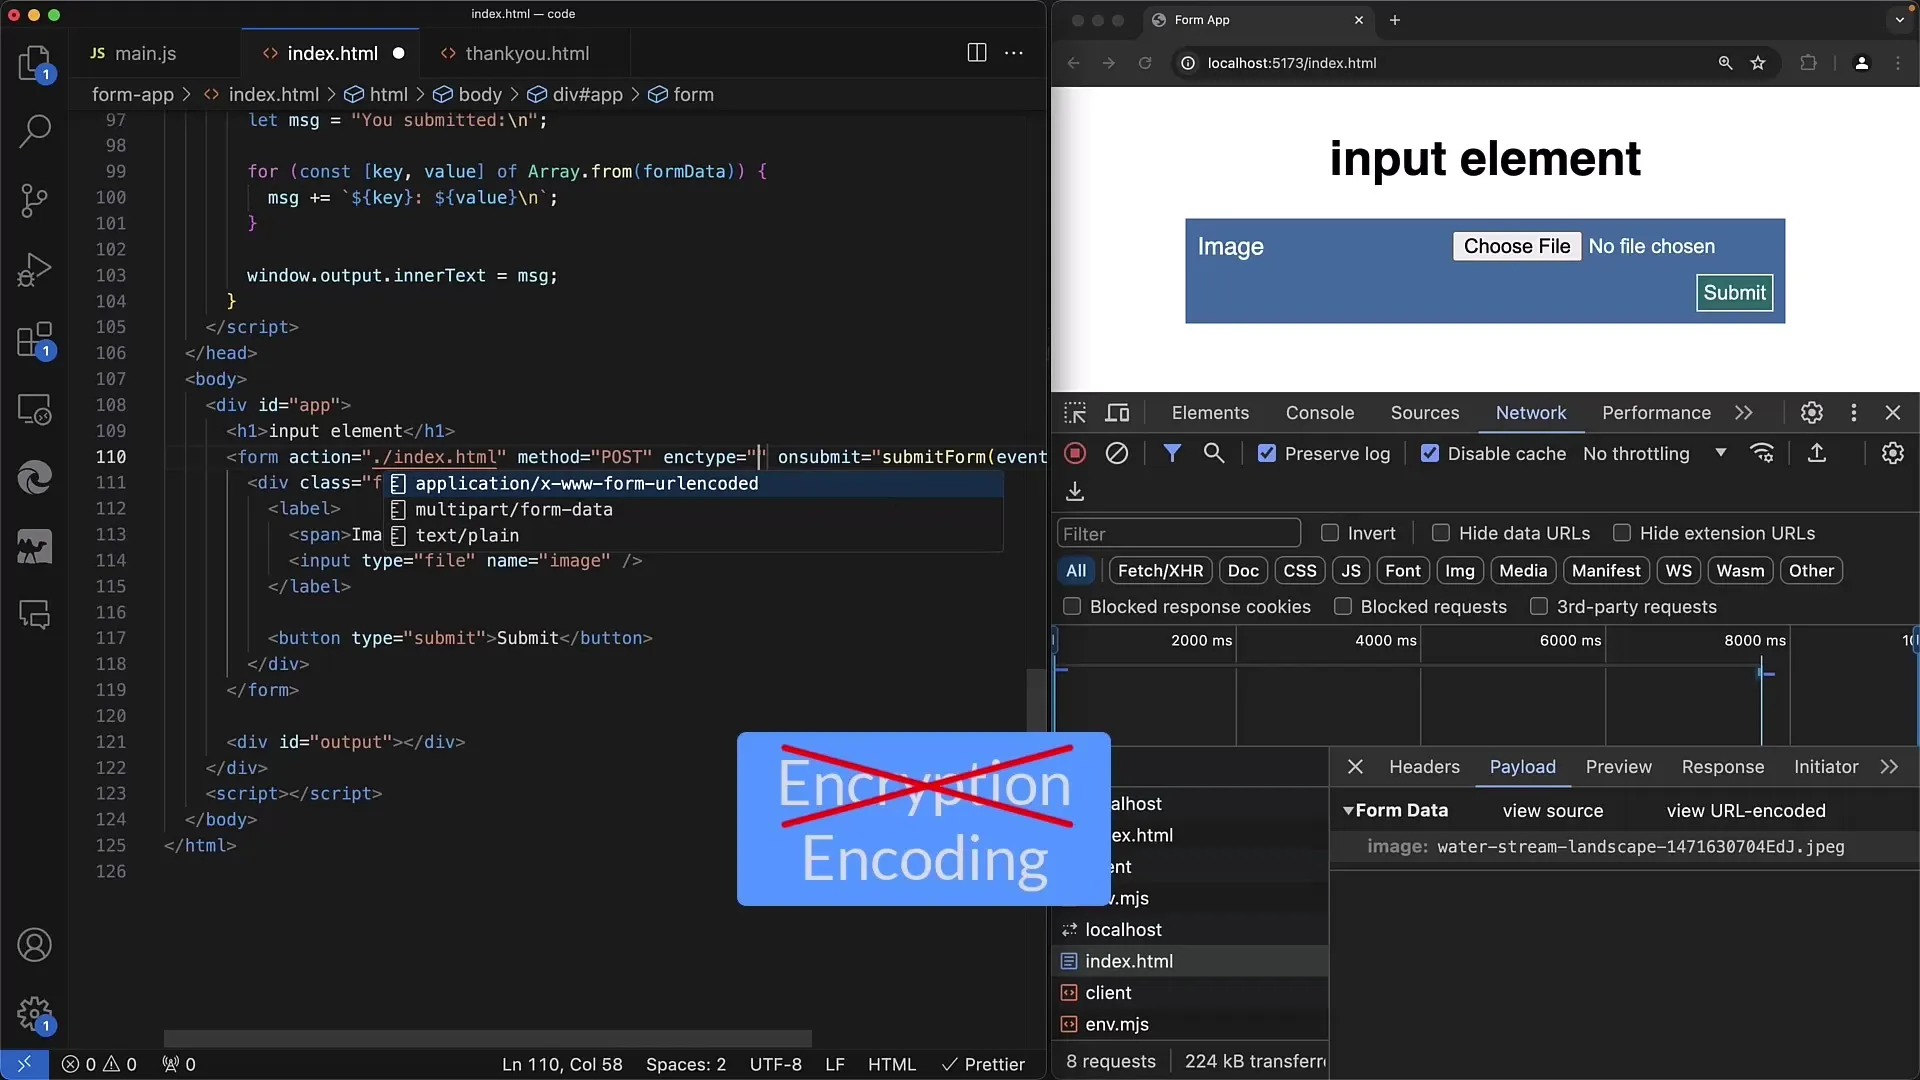The image size is (1920, 1080).
Task: Open the Accounts icon in VS Code
Action: pos(35,945)
